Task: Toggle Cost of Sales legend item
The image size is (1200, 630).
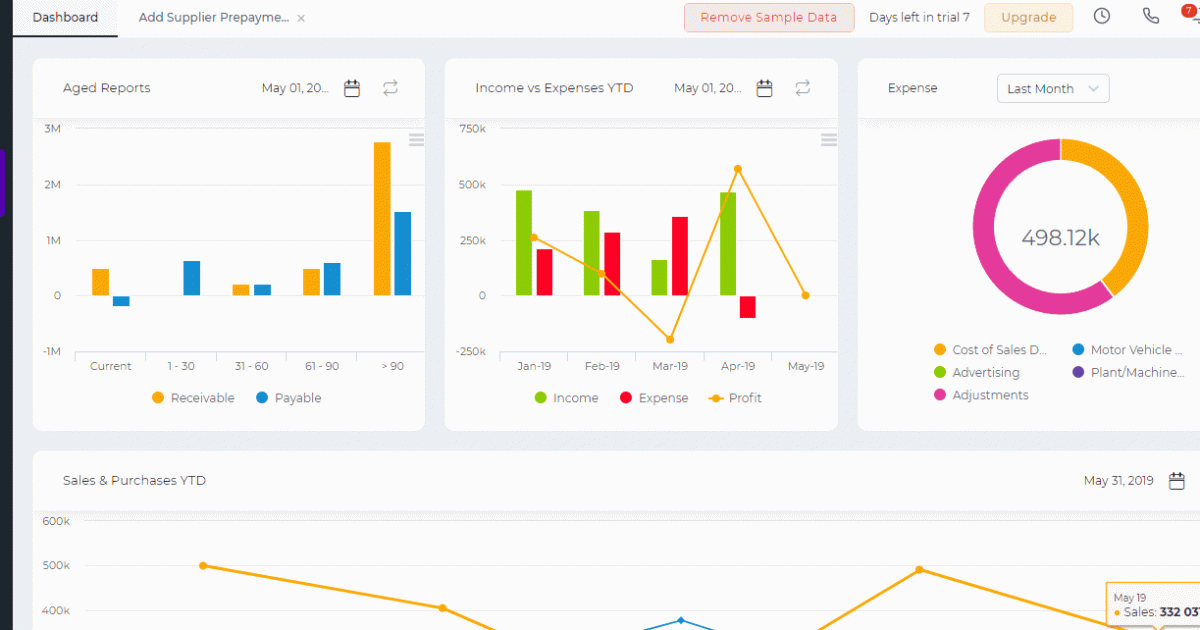Action: [x=990, y=350]
